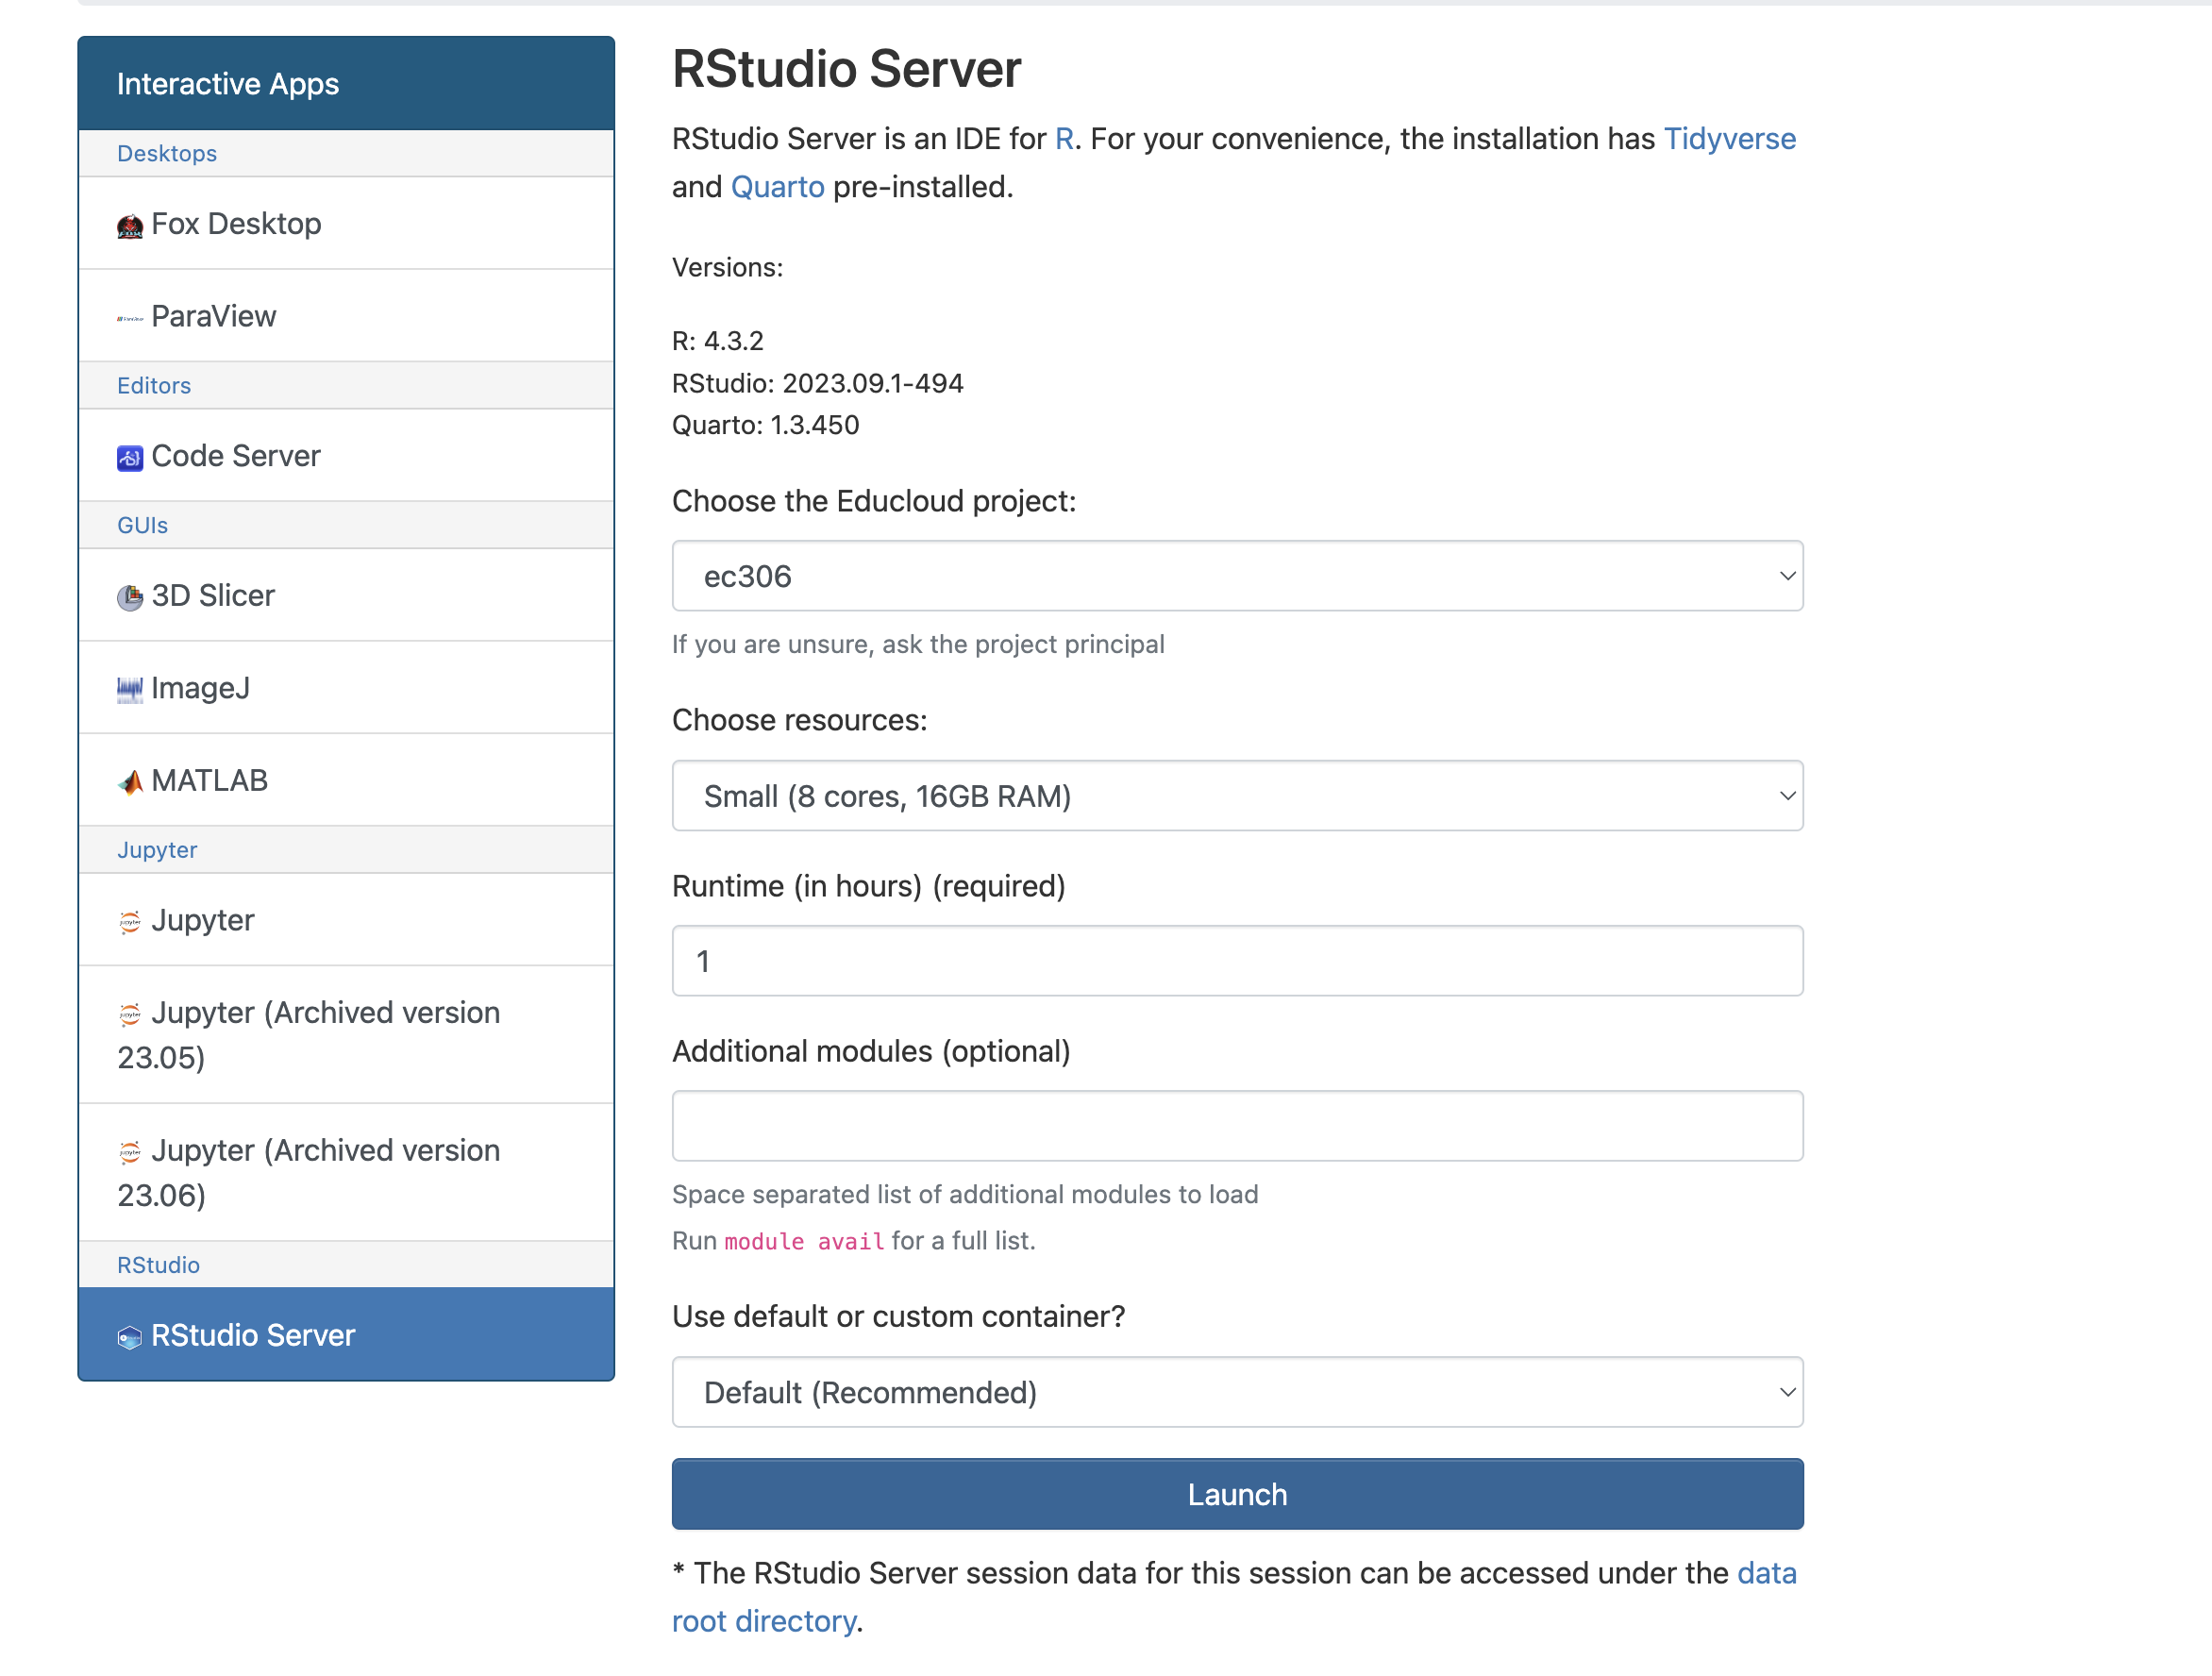The height and width of the screenshot is (1676, 2212).
Task: Click the RStudio Server icon
Action: (x=130, y=1337)
